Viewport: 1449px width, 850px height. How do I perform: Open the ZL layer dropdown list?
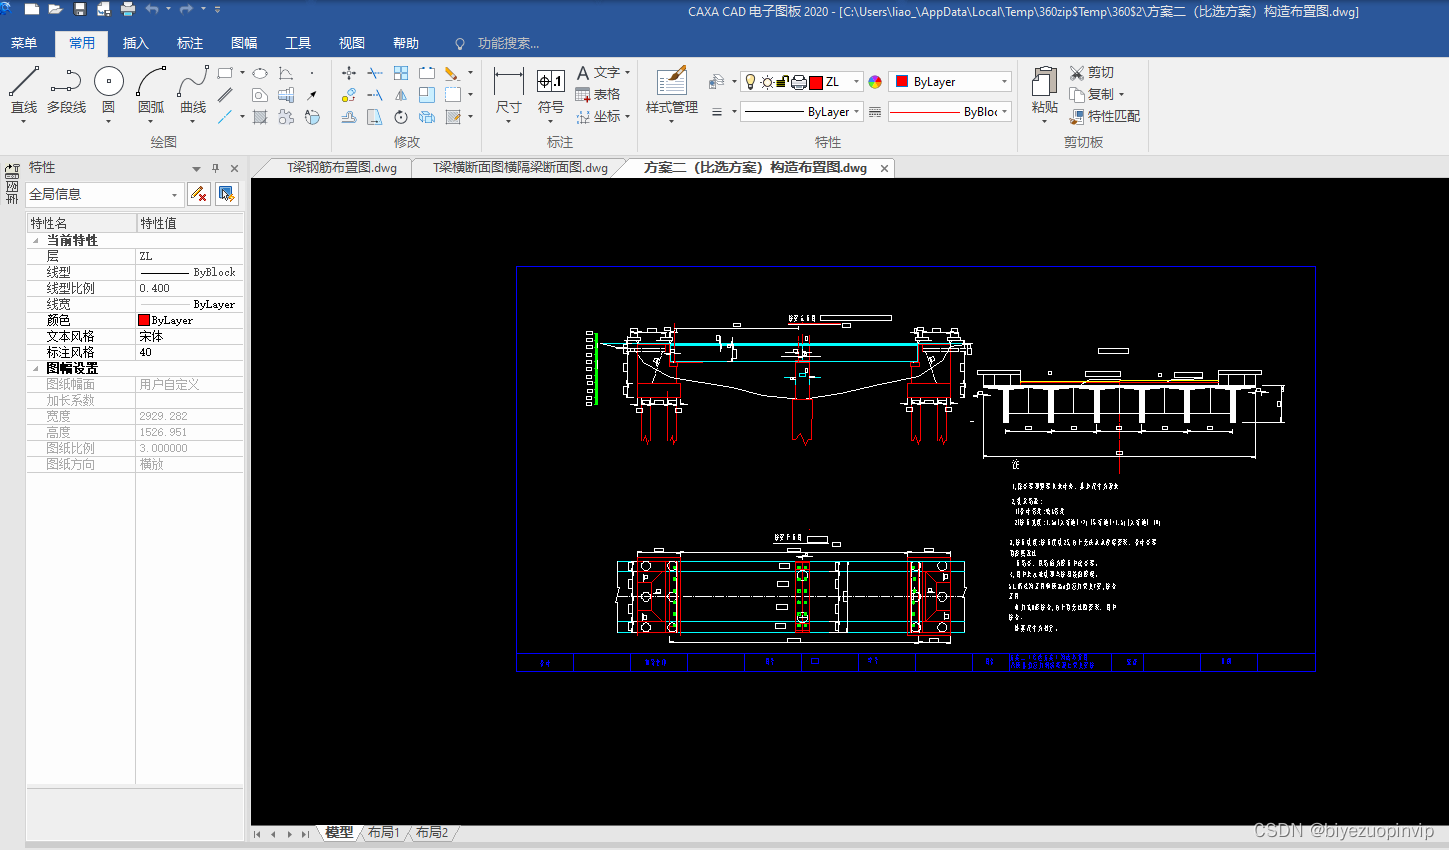coord(856,82)
